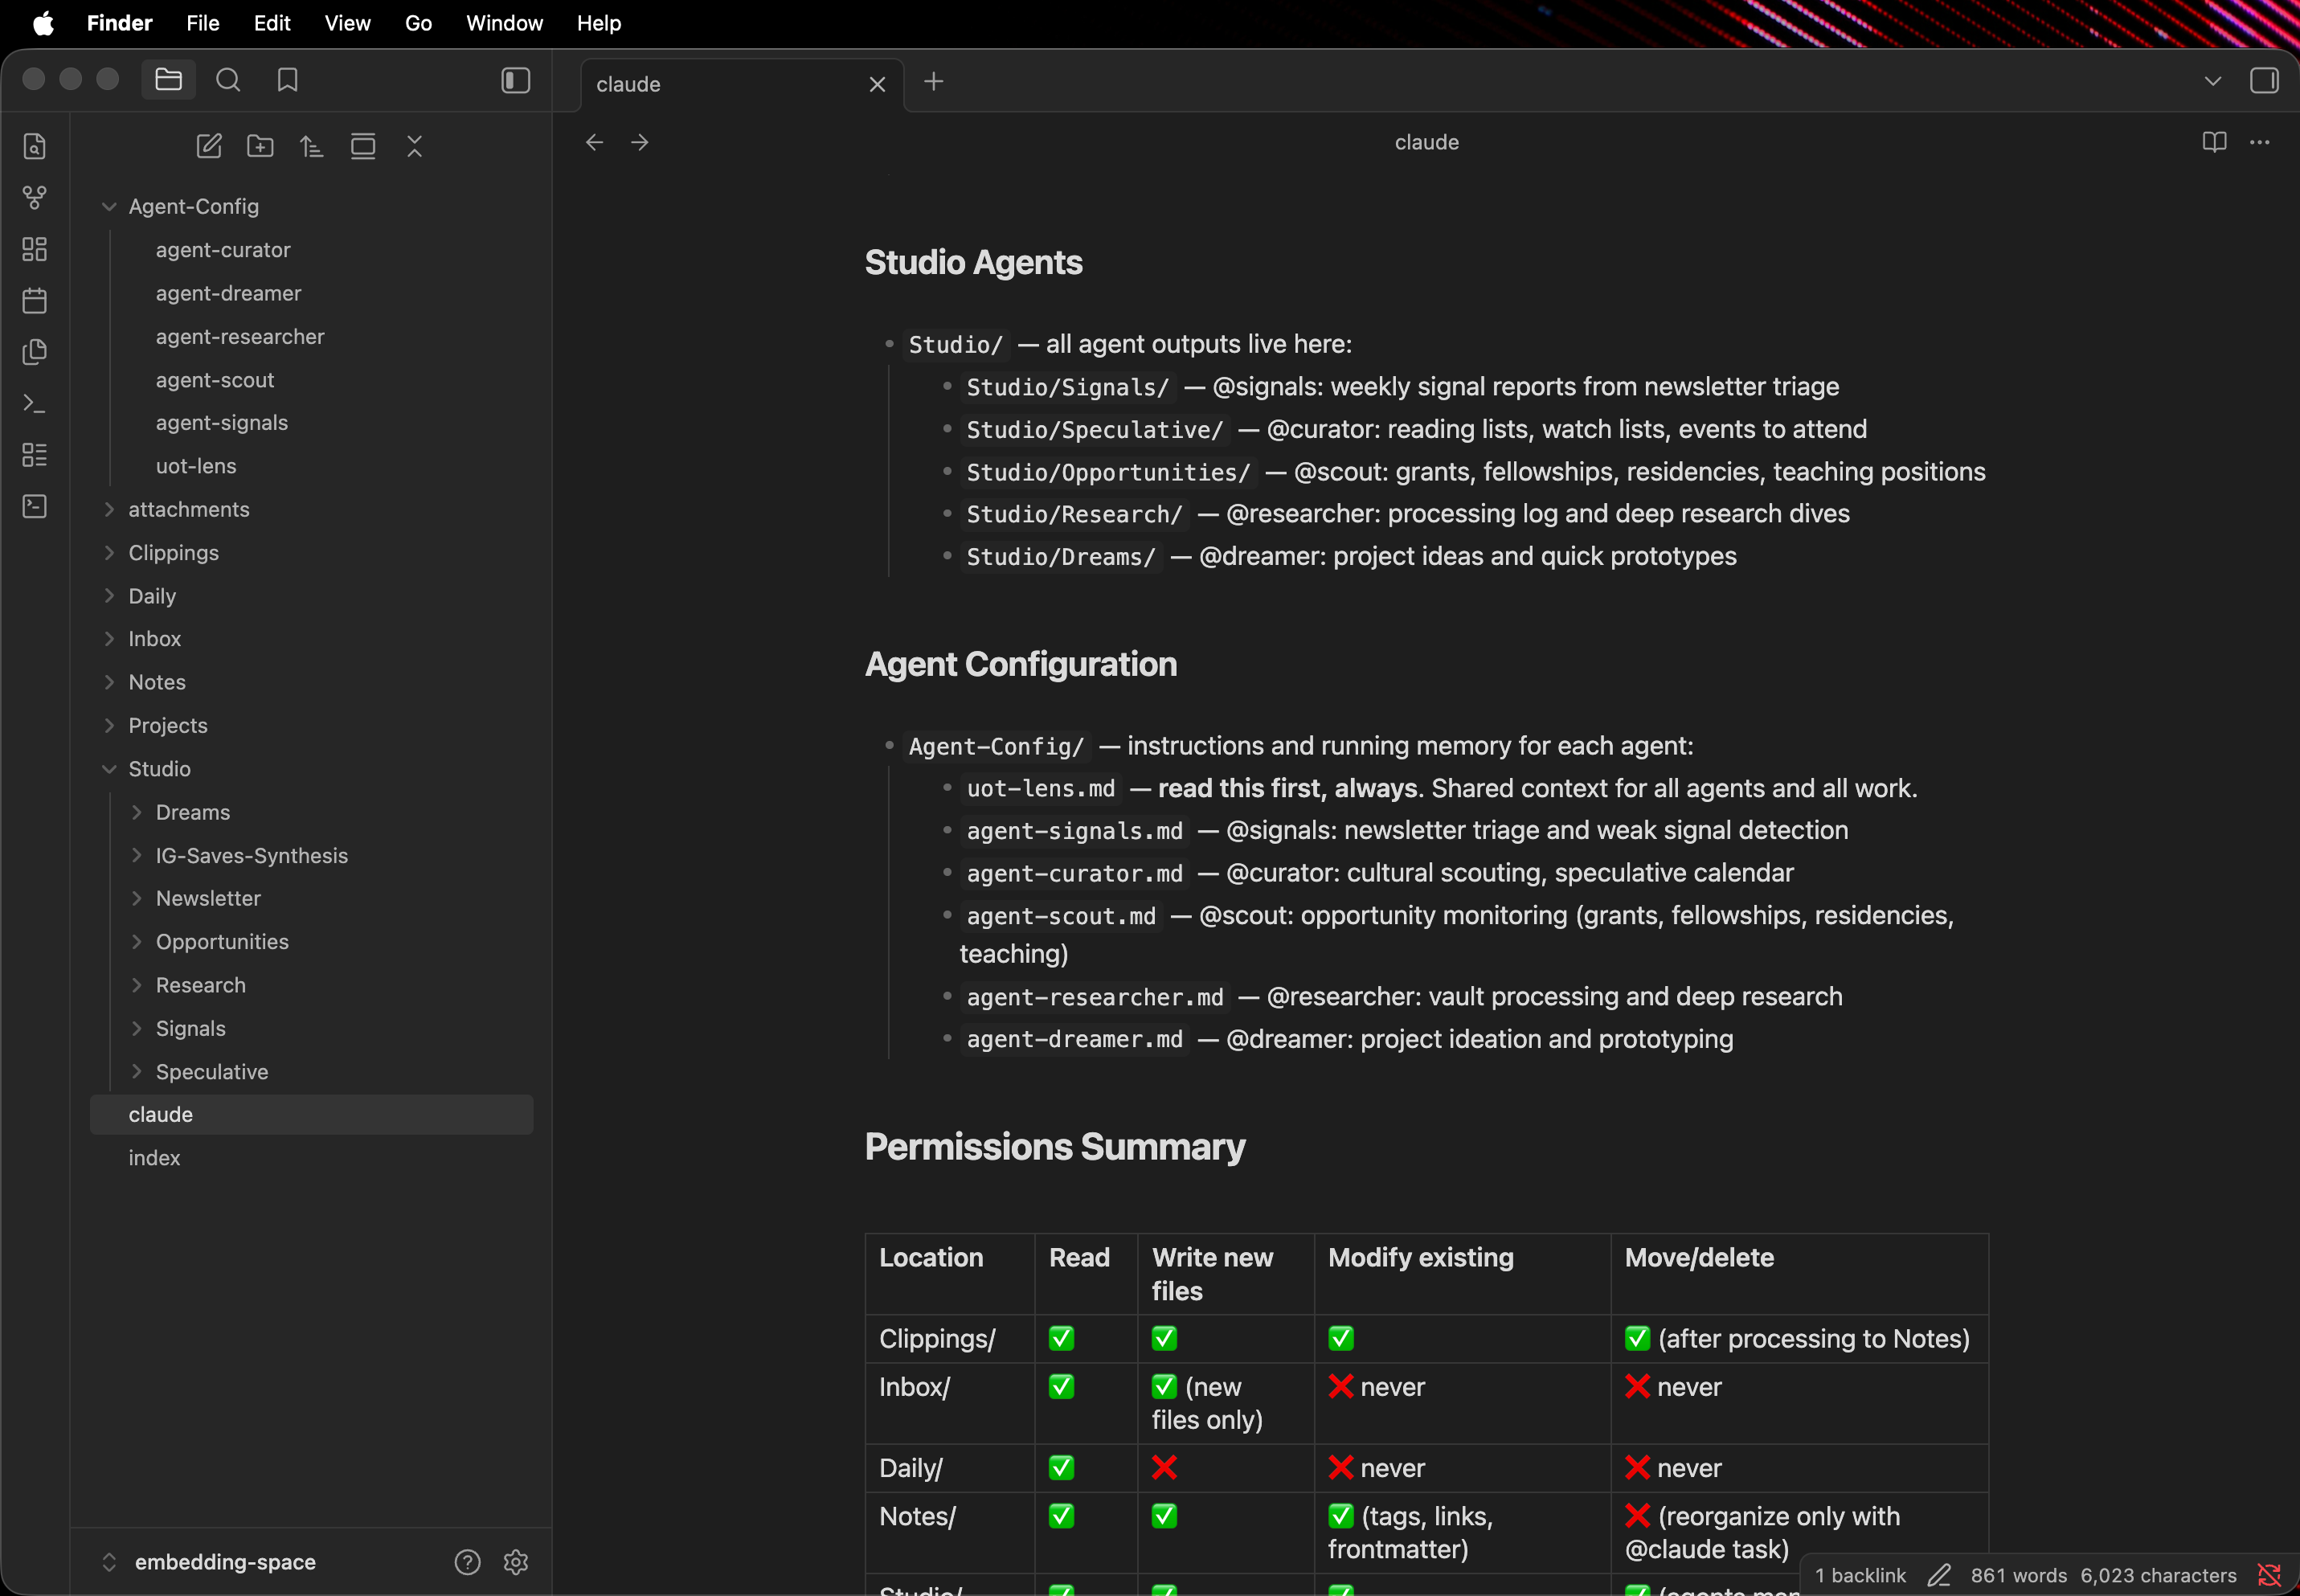Open the sort order icon in file explorer
Screen dimensions: 2300x1596
point(311,146)
